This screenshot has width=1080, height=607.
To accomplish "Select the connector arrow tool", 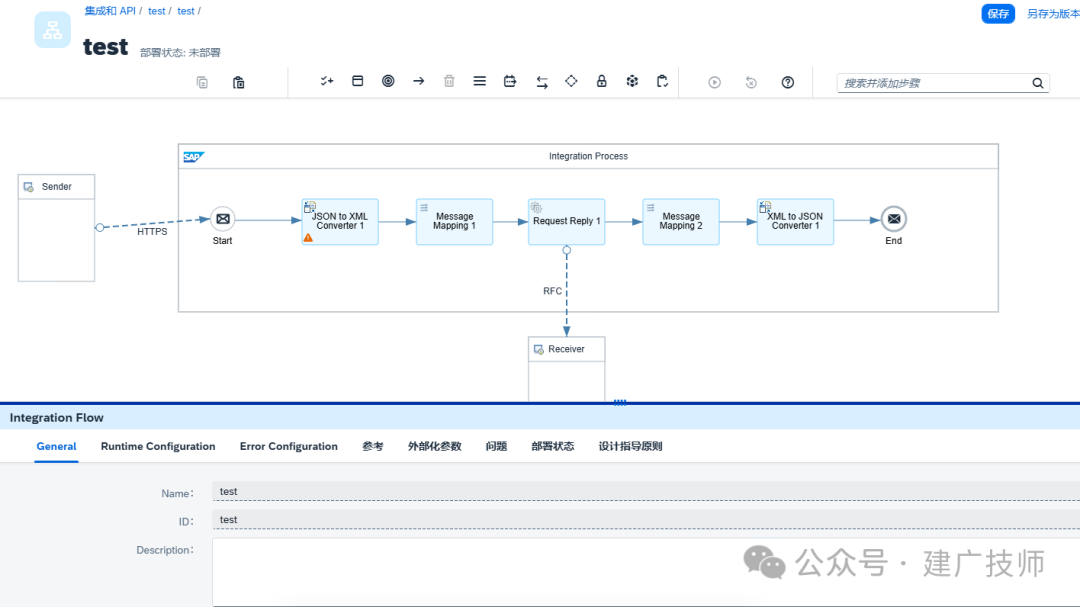I will [x=419, y=81].
